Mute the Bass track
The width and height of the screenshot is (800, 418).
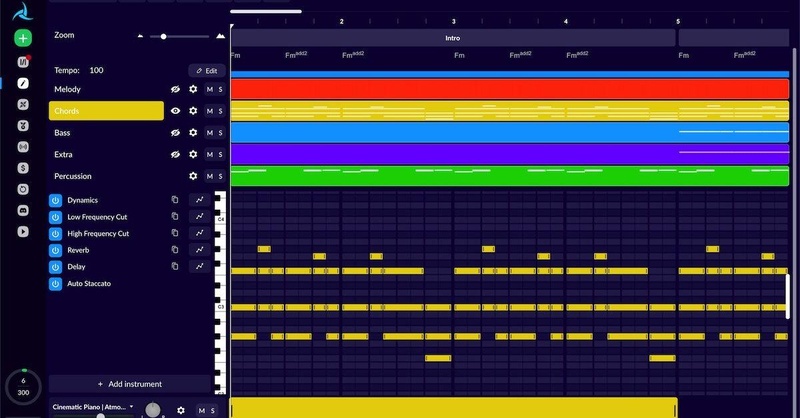[209, 133]
